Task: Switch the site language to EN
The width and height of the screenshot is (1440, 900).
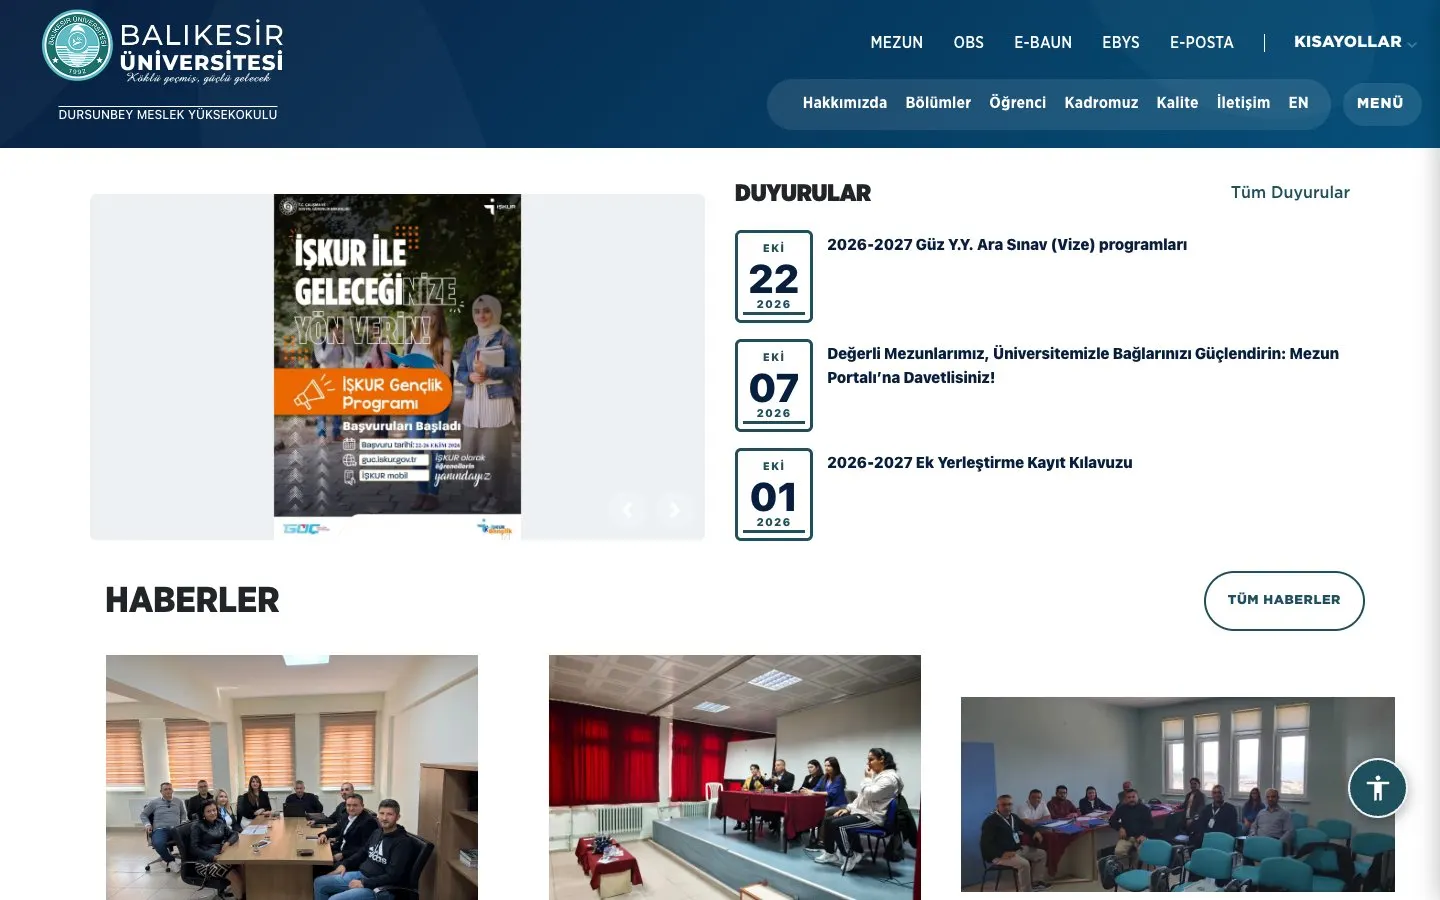Action: click(x=1299, y=103)
